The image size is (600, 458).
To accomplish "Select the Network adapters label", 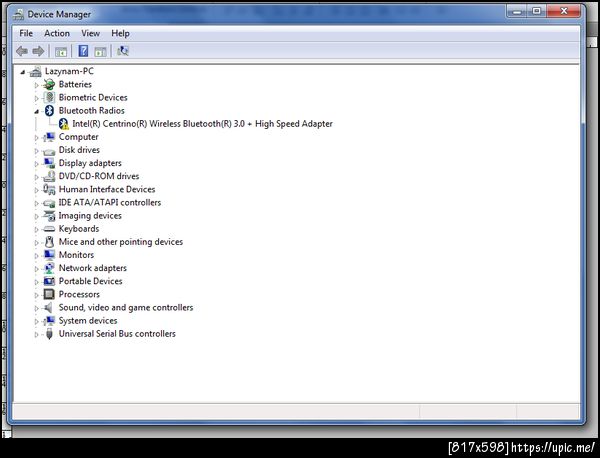I will click(93, 268).
